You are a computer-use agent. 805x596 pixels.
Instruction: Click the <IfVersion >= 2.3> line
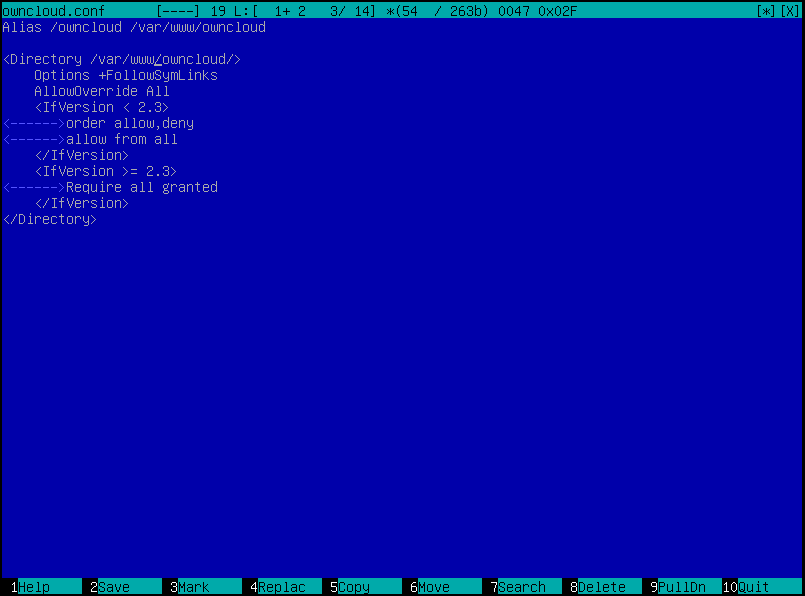[106, 171]
